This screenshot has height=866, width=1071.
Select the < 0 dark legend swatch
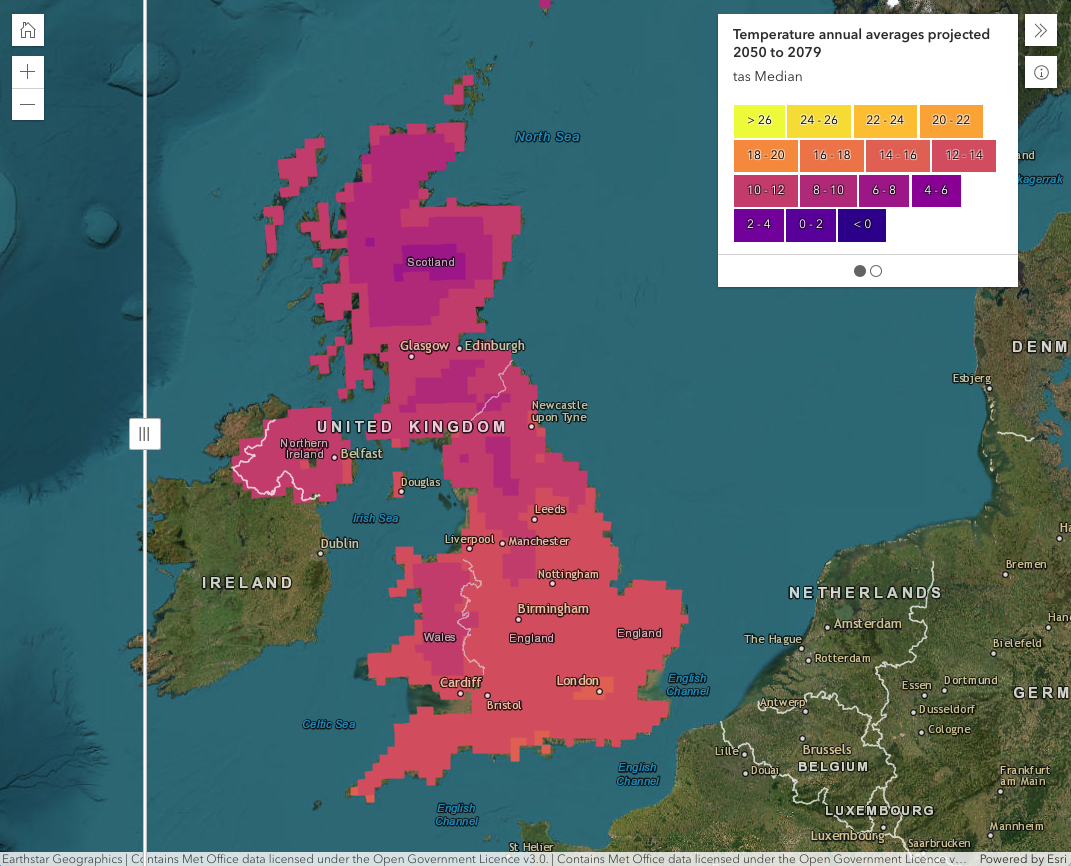coord(862,225)
